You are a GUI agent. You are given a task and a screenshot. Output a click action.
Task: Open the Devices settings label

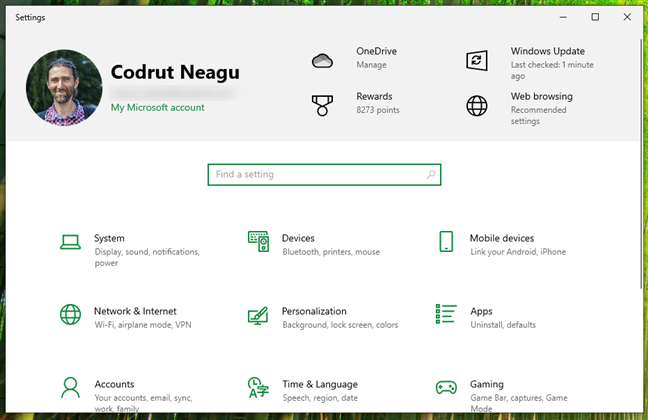click(x=298, y=238)
